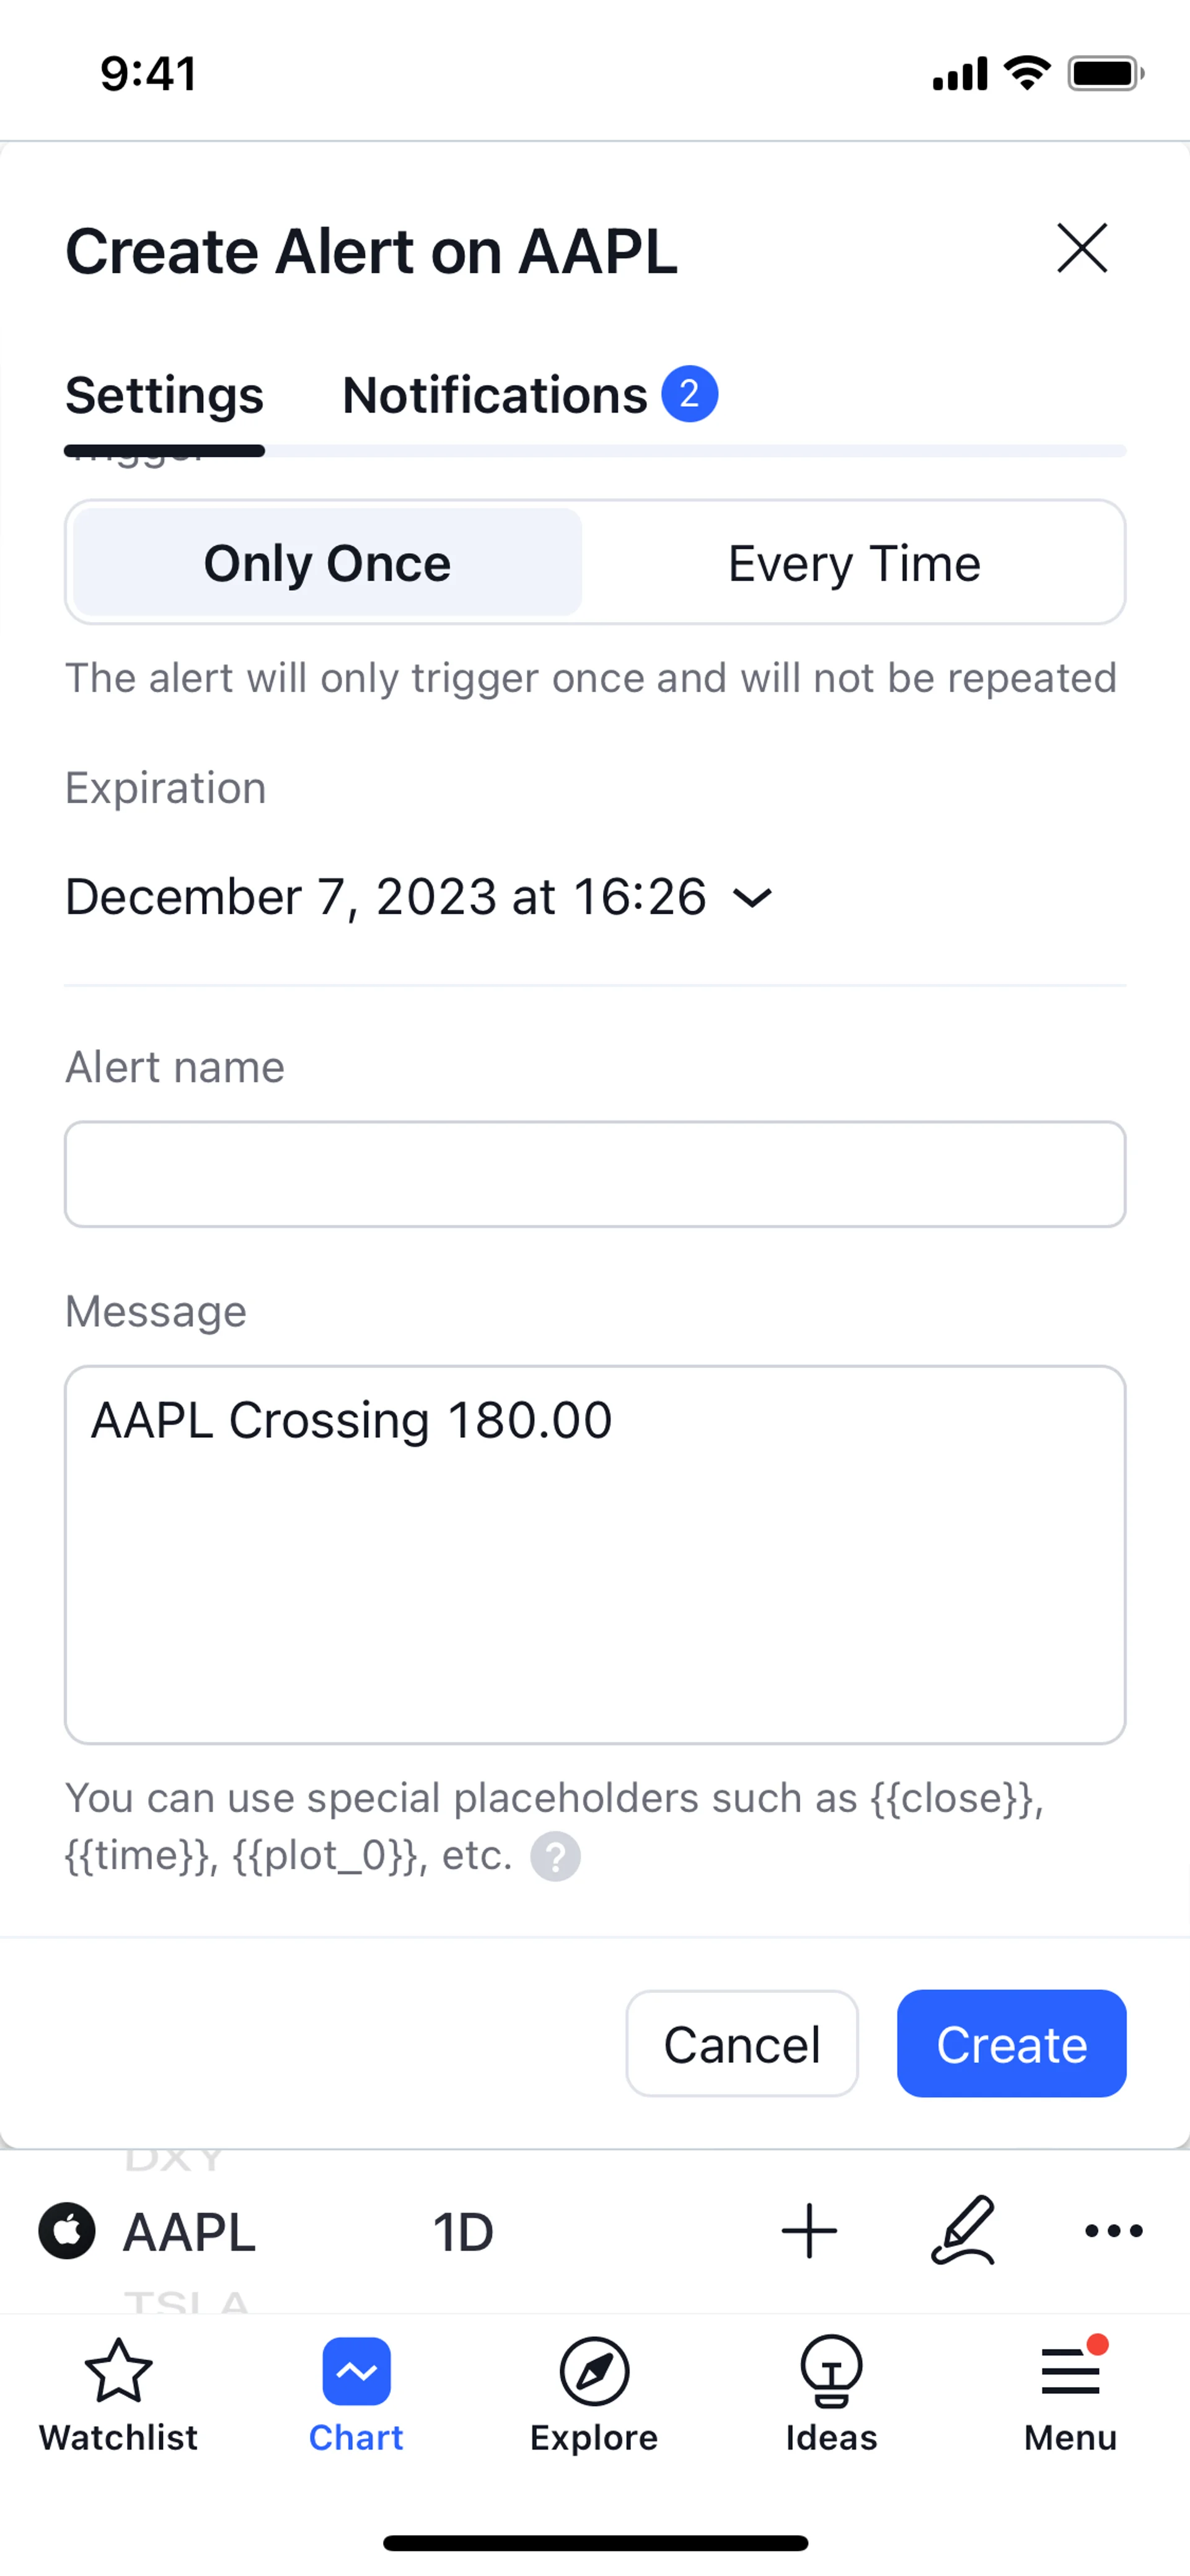Tap the placeholders help question mark
The height and width of the screenshot is (2576, 1190).
555,1857
